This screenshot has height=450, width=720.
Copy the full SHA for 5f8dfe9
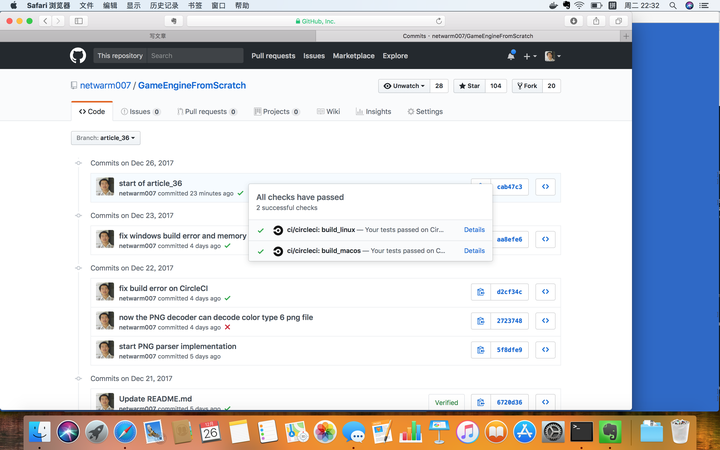(481, 350)
